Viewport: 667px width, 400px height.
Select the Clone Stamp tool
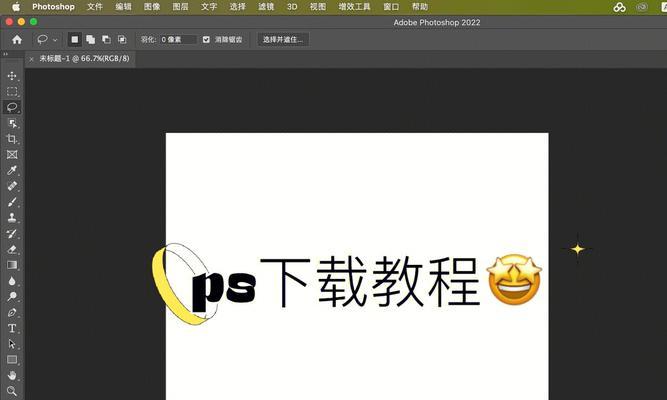pos(12,217)
